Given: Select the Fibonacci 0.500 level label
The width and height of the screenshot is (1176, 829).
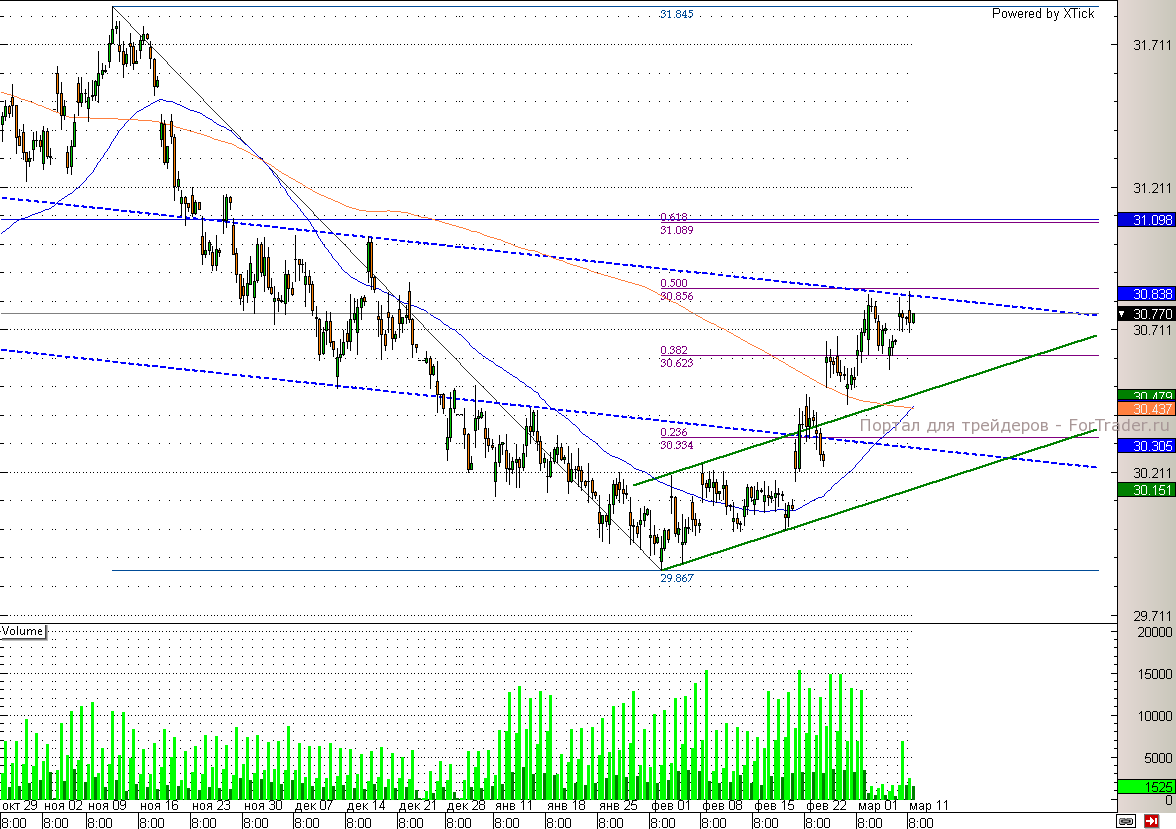Looking at the screenshot, I should pos(674,283).
